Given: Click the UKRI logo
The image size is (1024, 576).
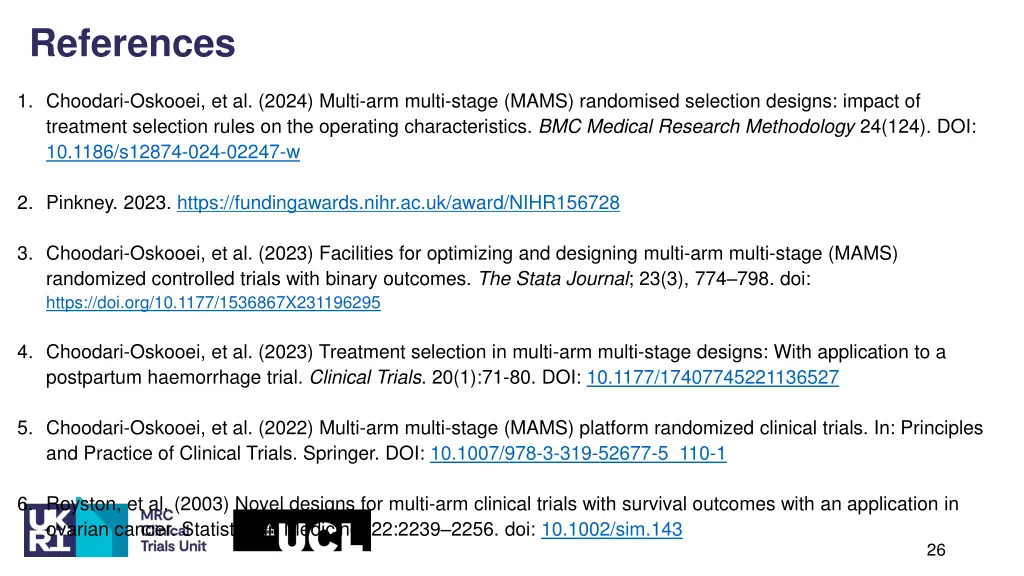Looking at the screenshot, I should click(x=50, y=530).
